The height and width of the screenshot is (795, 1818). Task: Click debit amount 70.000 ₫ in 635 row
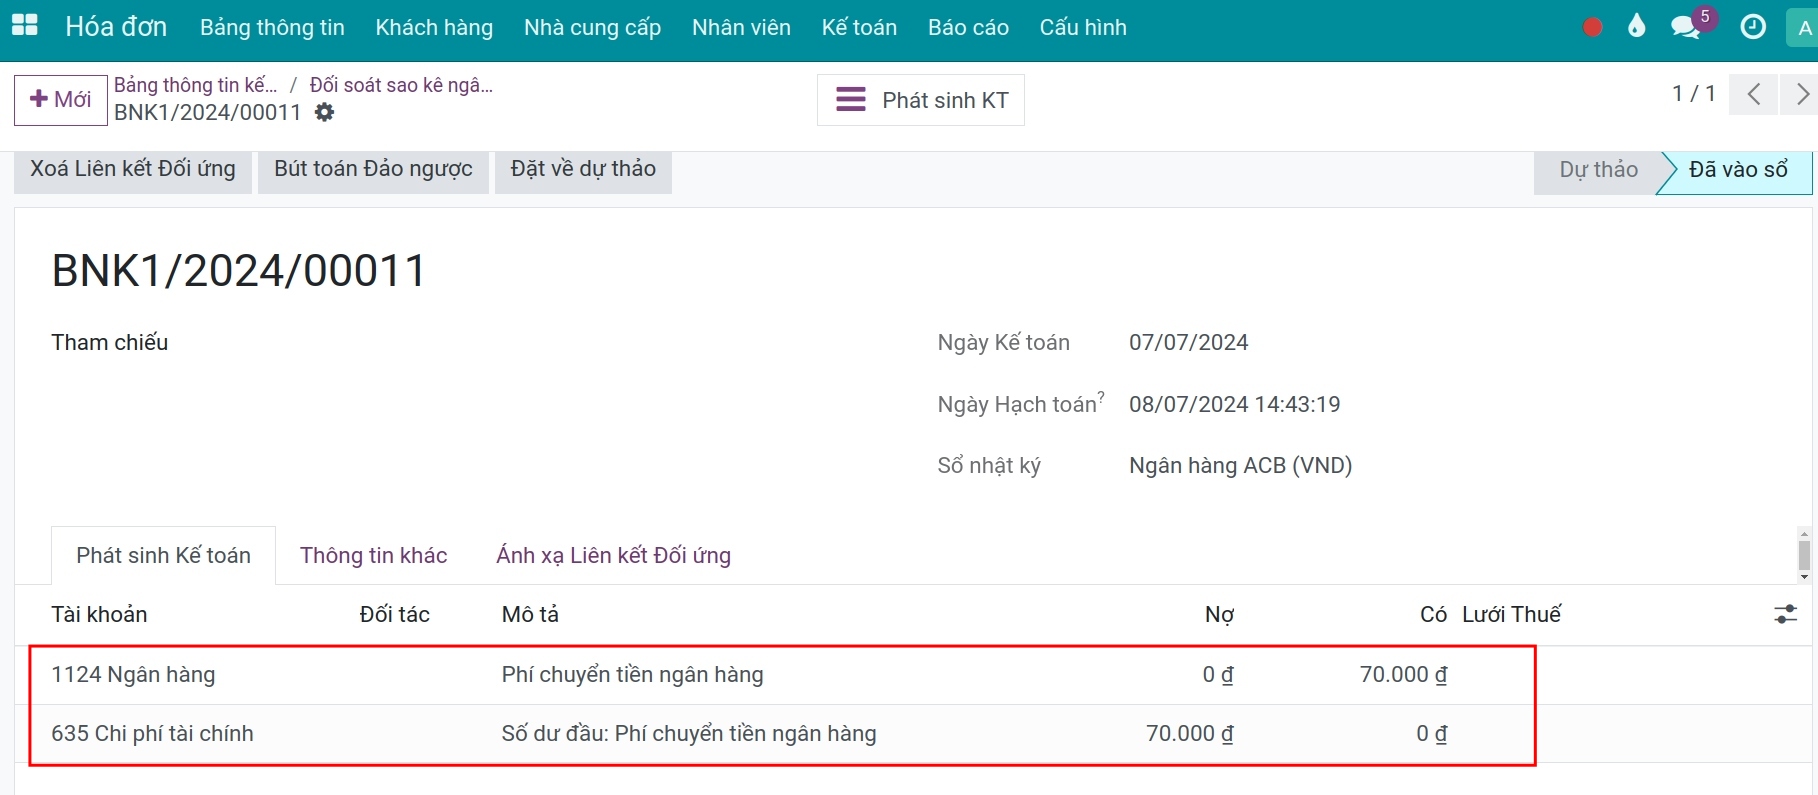[x=1189, y=734]
